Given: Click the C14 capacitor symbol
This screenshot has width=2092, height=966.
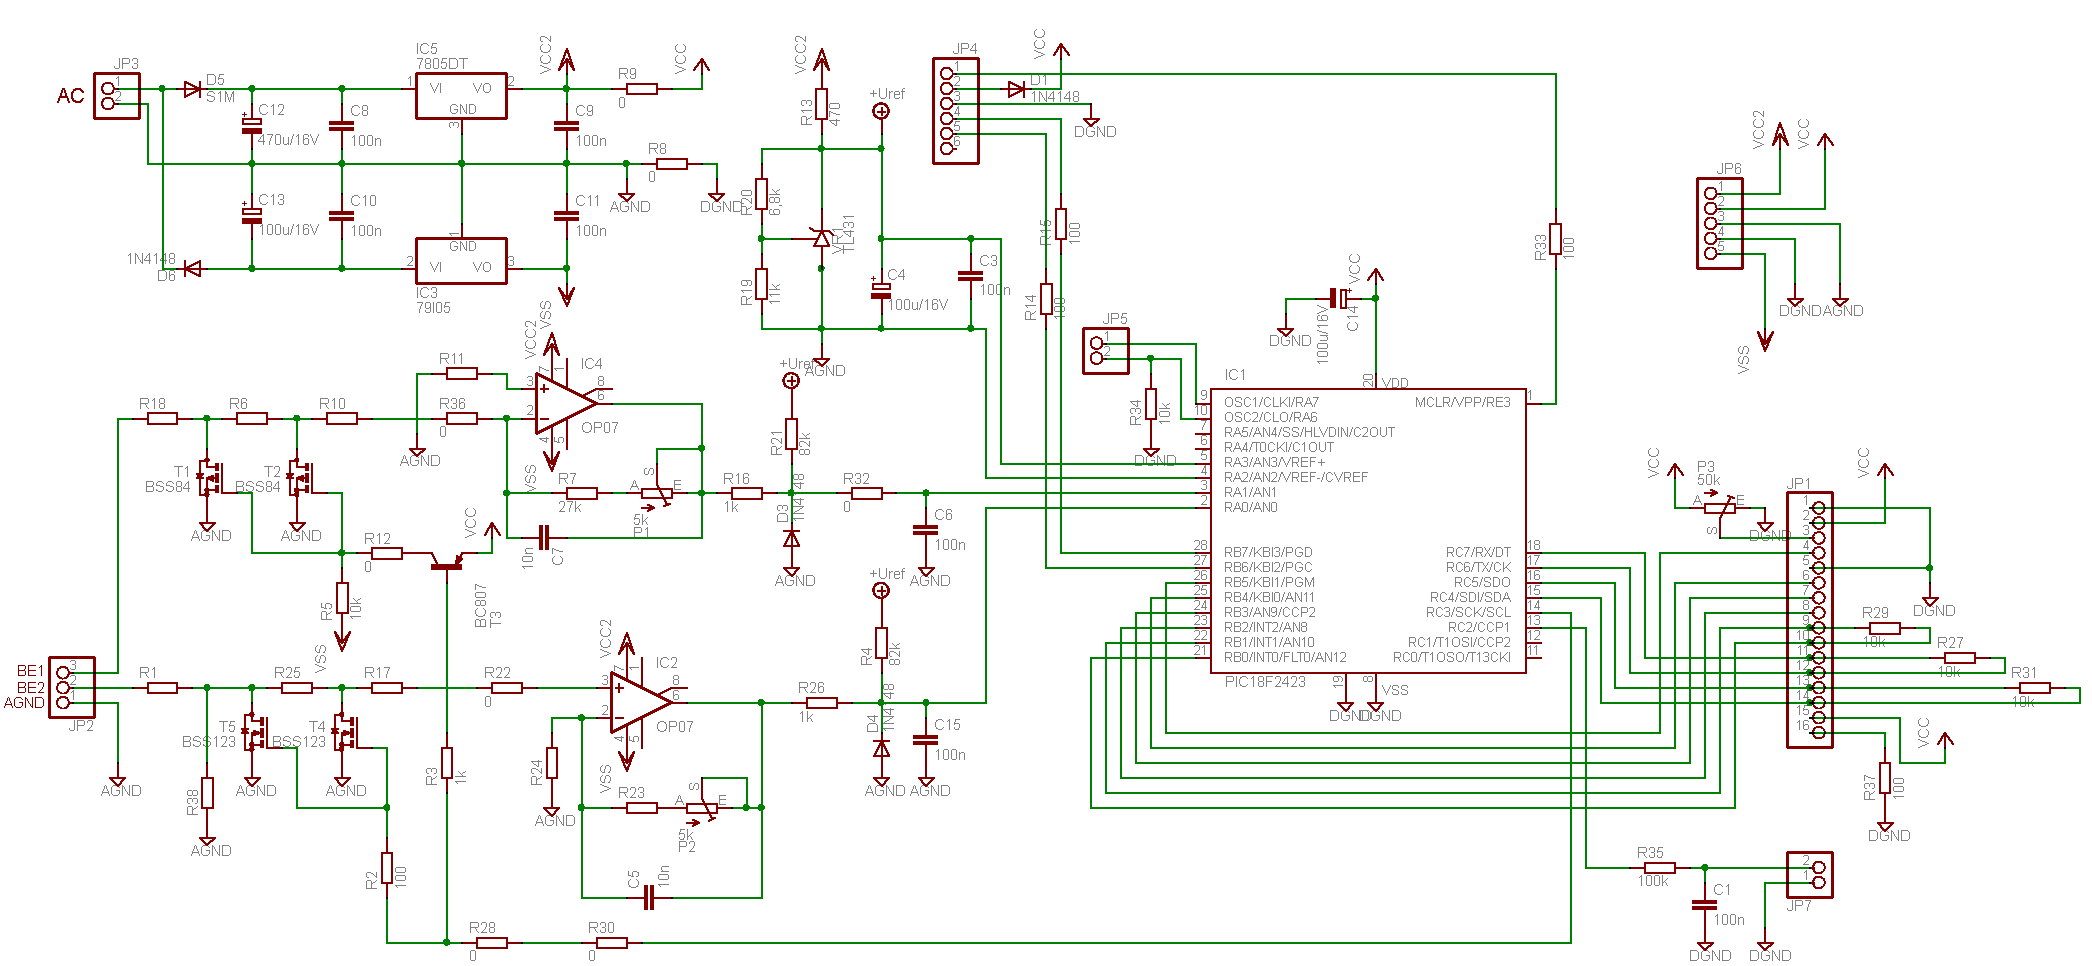Looking at the screenshot, I should 1338,298.
